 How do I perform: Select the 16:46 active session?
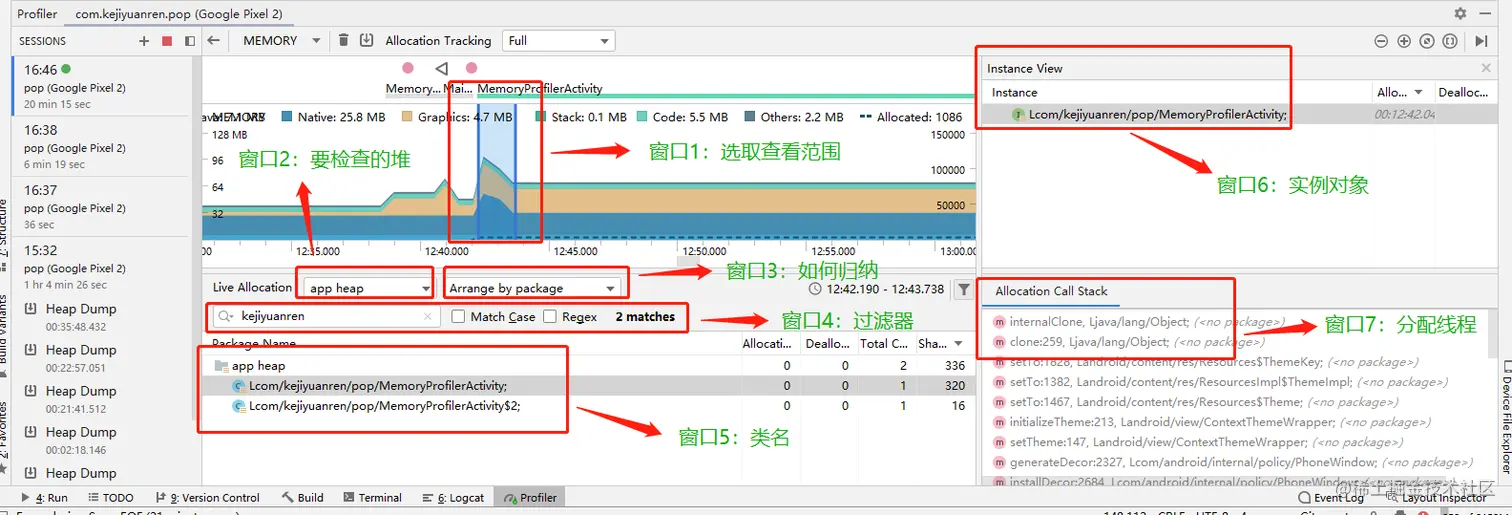[x=100, y=87]
